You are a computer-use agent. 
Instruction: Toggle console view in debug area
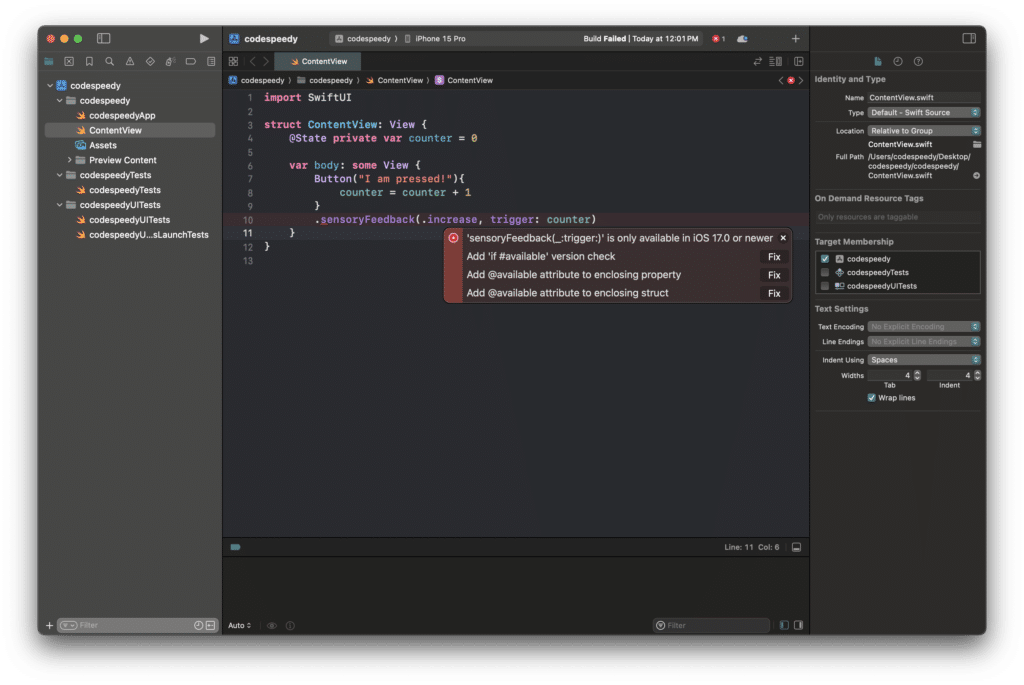tap(798, 626)
